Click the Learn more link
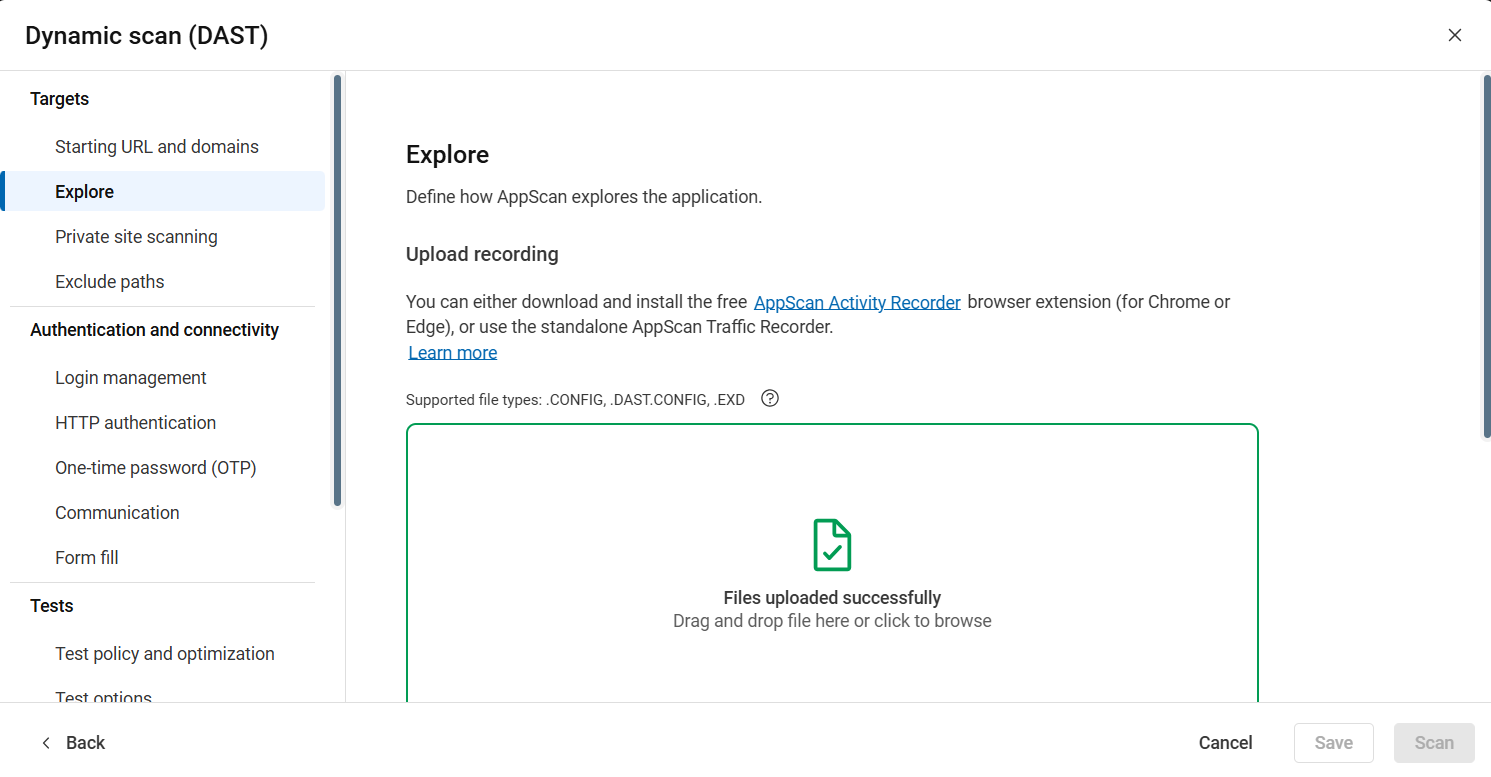Screen dimensions: 1491x777 coord(453,353)
